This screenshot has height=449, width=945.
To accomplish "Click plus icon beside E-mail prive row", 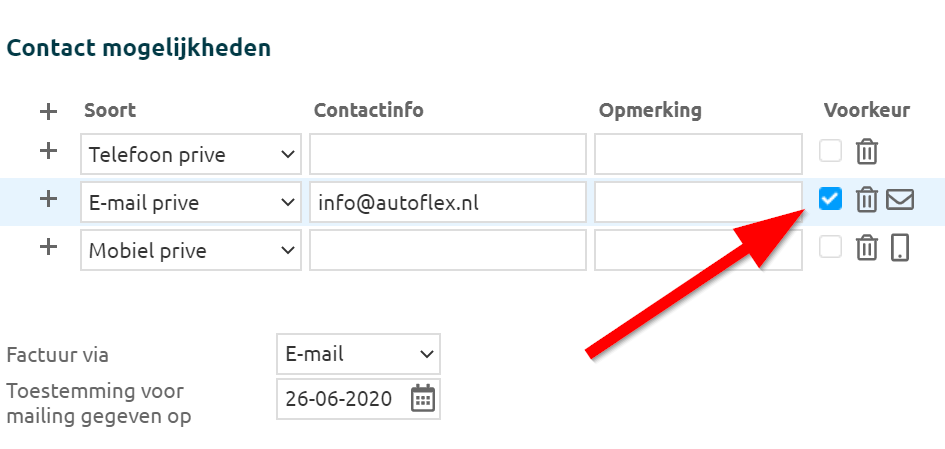I will [48, 199].
